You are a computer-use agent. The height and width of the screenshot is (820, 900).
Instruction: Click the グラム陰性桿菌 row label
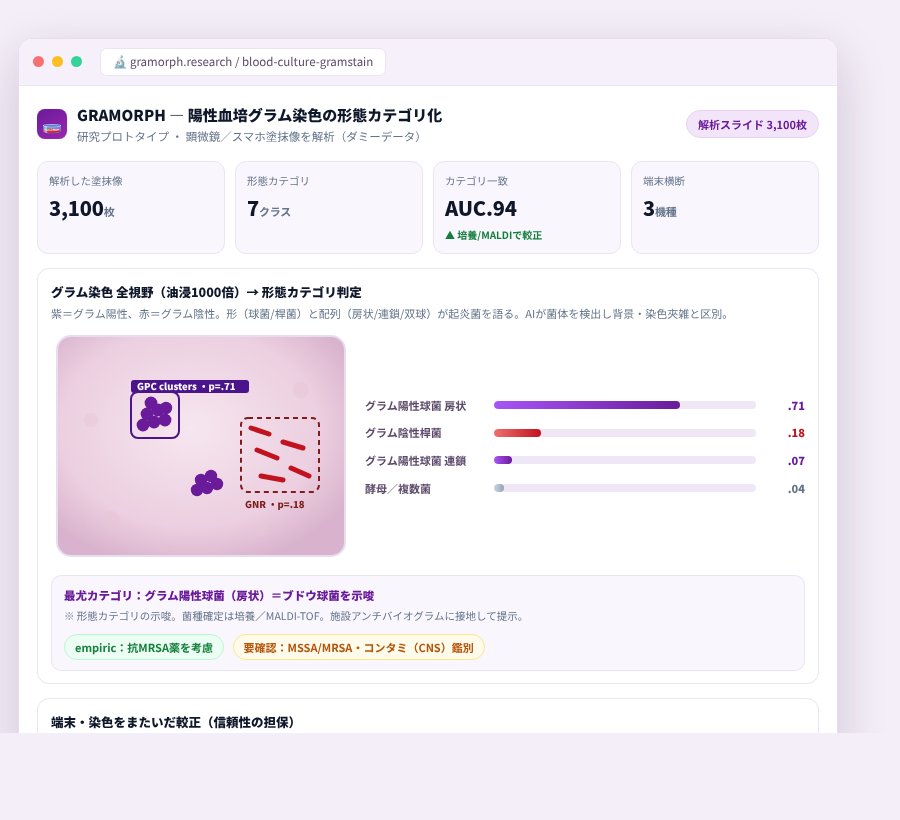pyautogui.click(x=403, y=433)
